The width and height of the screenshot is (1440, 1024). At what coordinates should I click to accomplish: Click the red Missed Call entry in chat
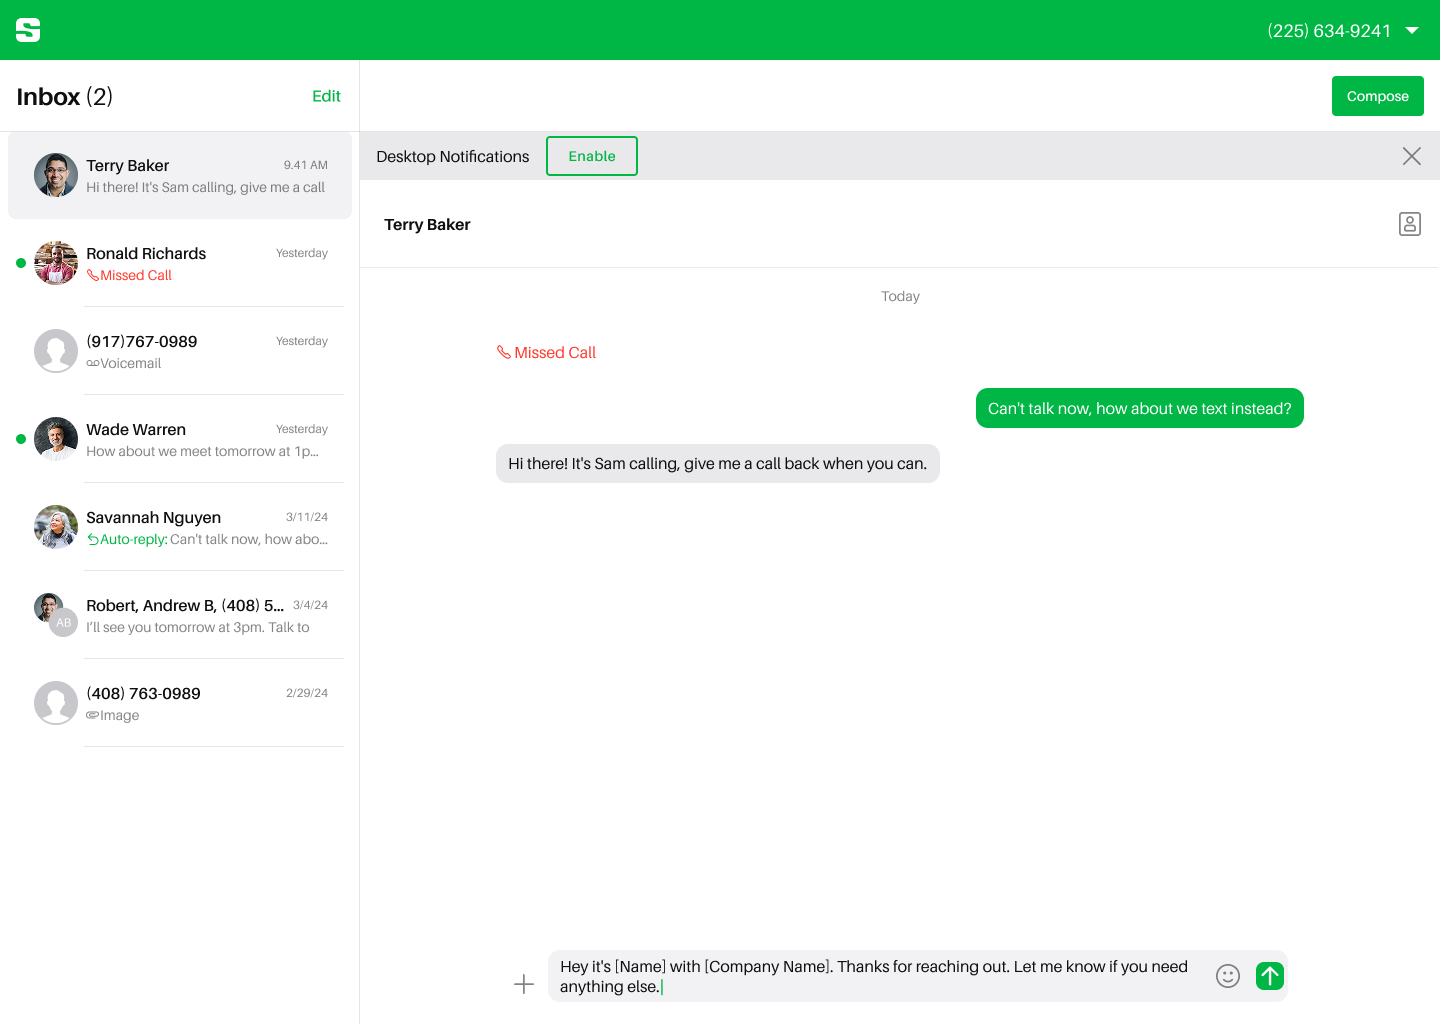(x=547, y=352)
